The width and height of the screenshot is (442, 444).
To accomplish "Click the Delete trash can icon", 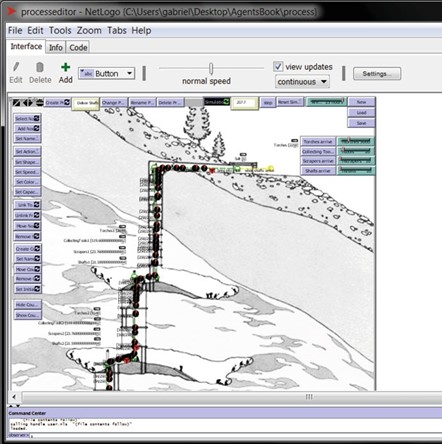I will 40,67.
